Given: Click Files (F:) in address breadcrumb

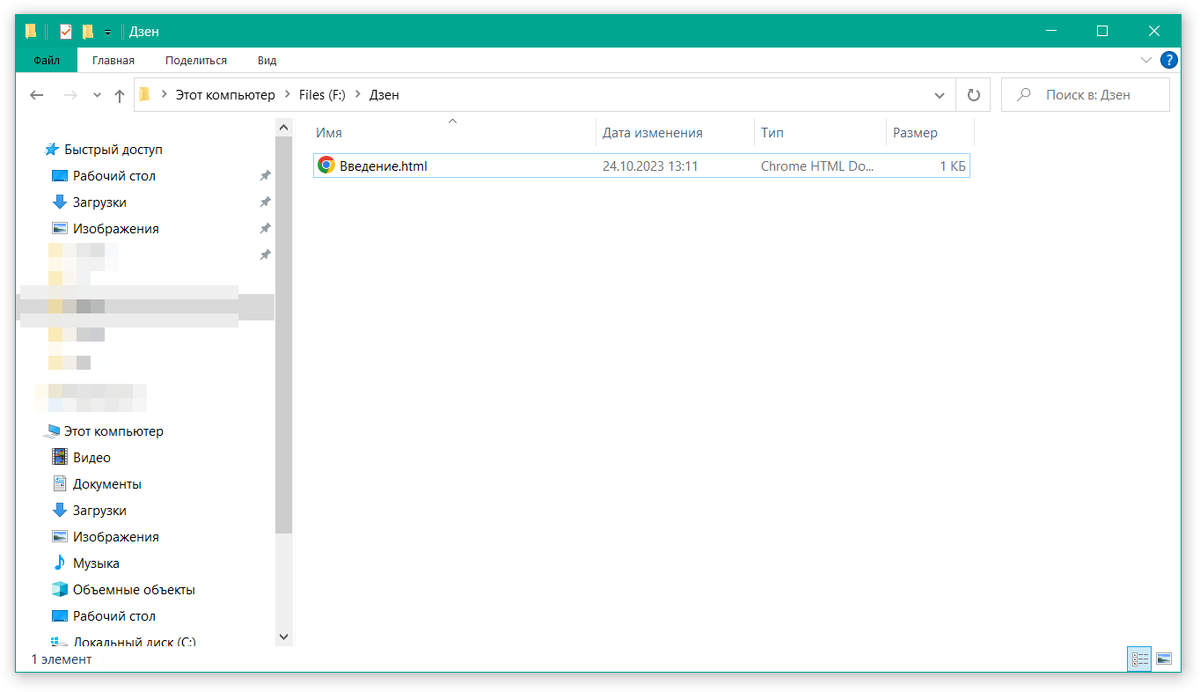Looking at the screenshot, I should click(322, 95).
